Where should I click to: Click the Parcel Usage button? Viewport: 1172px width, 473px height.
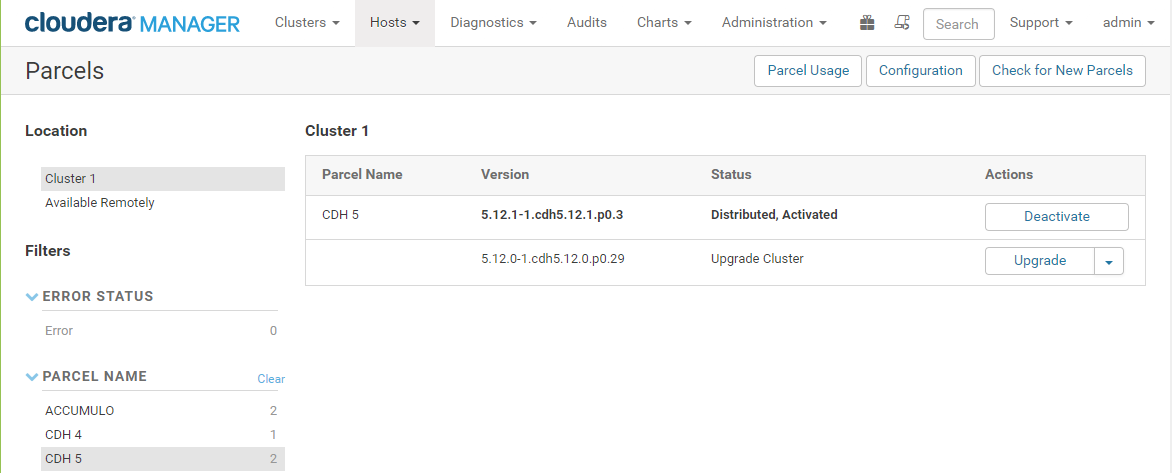tap(808, 71)
